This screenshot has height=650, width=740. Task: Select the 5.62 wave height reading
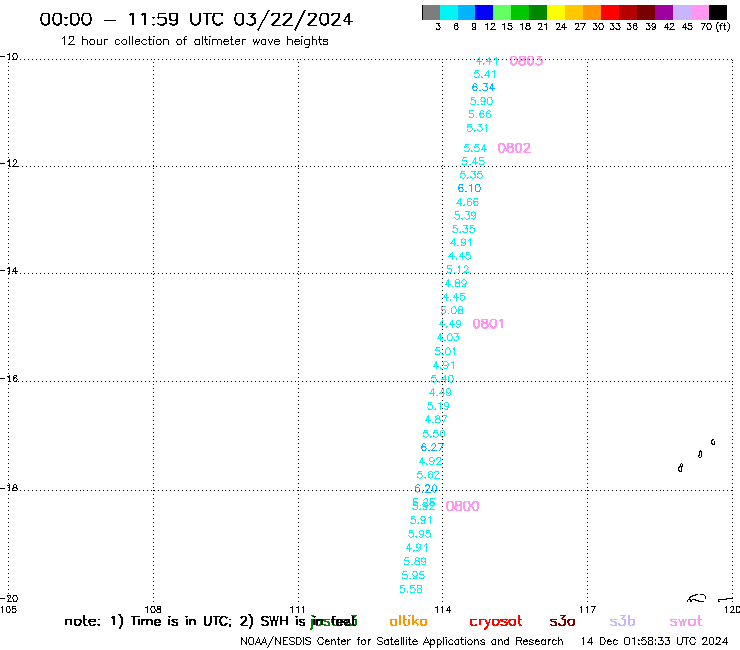click(x=428, y=475)
